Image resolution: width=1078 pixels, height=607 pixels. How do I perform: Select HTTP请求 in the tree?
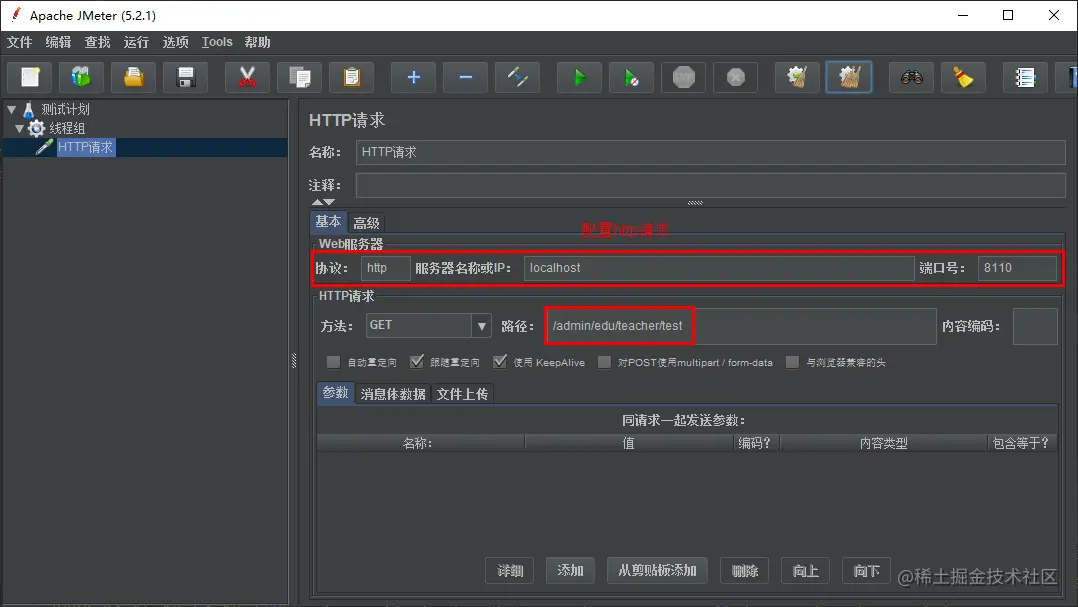coord(86,147)
